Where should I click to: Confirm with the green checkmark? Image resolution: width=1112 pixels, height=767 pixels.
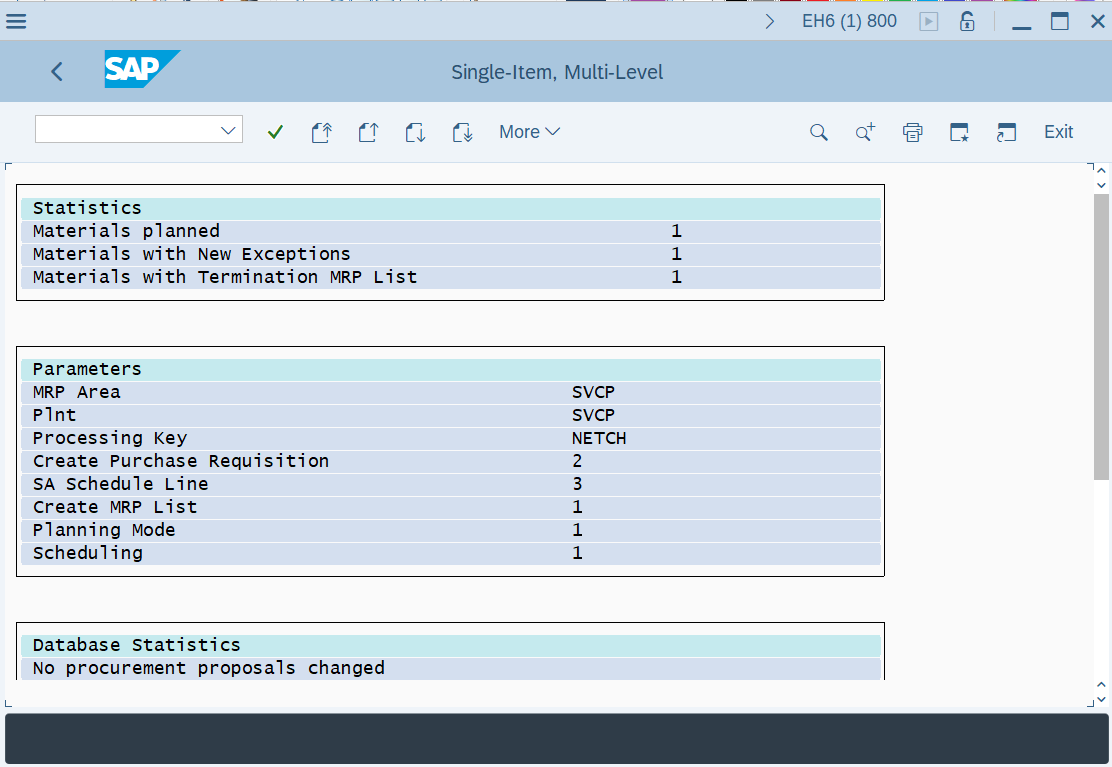[x=275, y=131]
